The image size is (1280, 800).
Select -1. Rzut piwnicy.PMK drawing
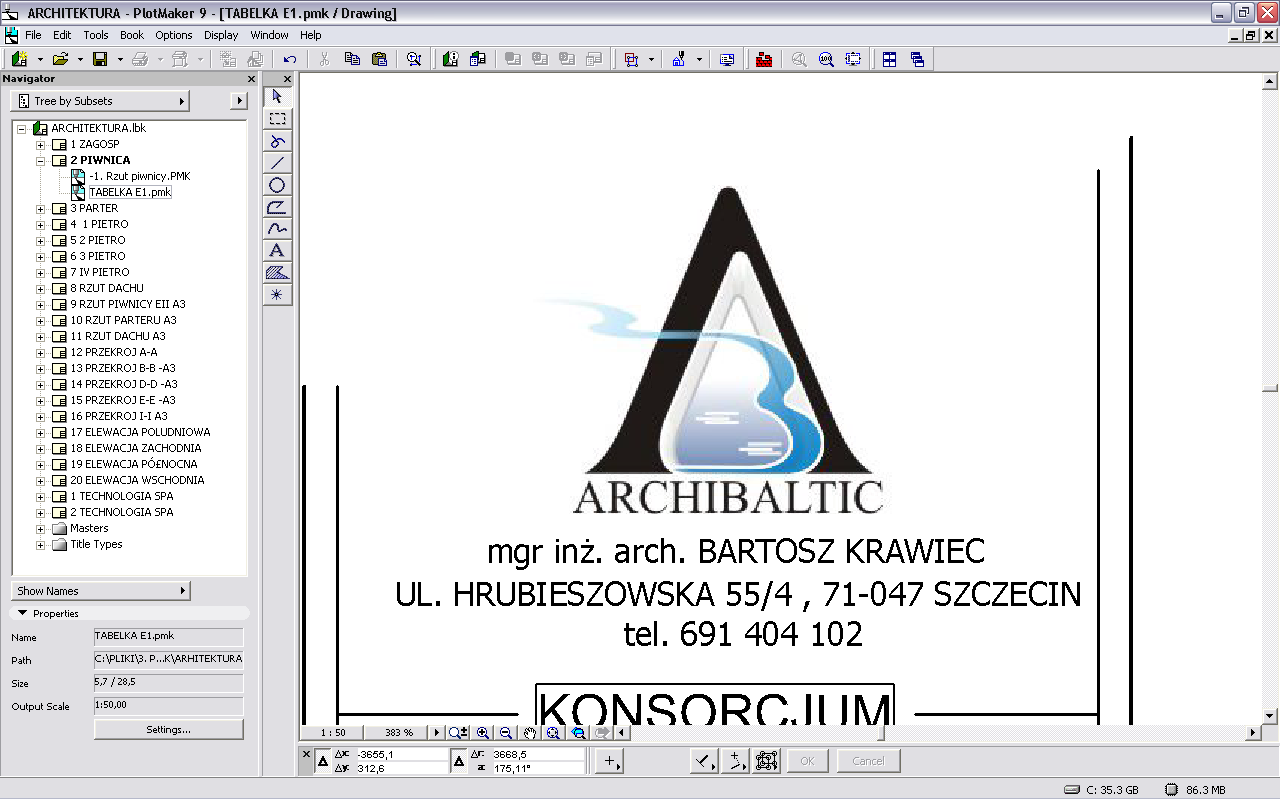[x=139, y=176]
